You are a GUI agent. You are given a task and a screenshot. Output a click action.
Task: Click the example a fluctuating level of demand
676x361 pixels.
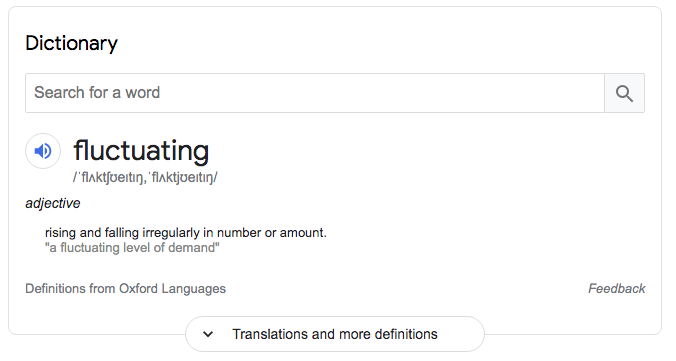(x=132, y=248)
